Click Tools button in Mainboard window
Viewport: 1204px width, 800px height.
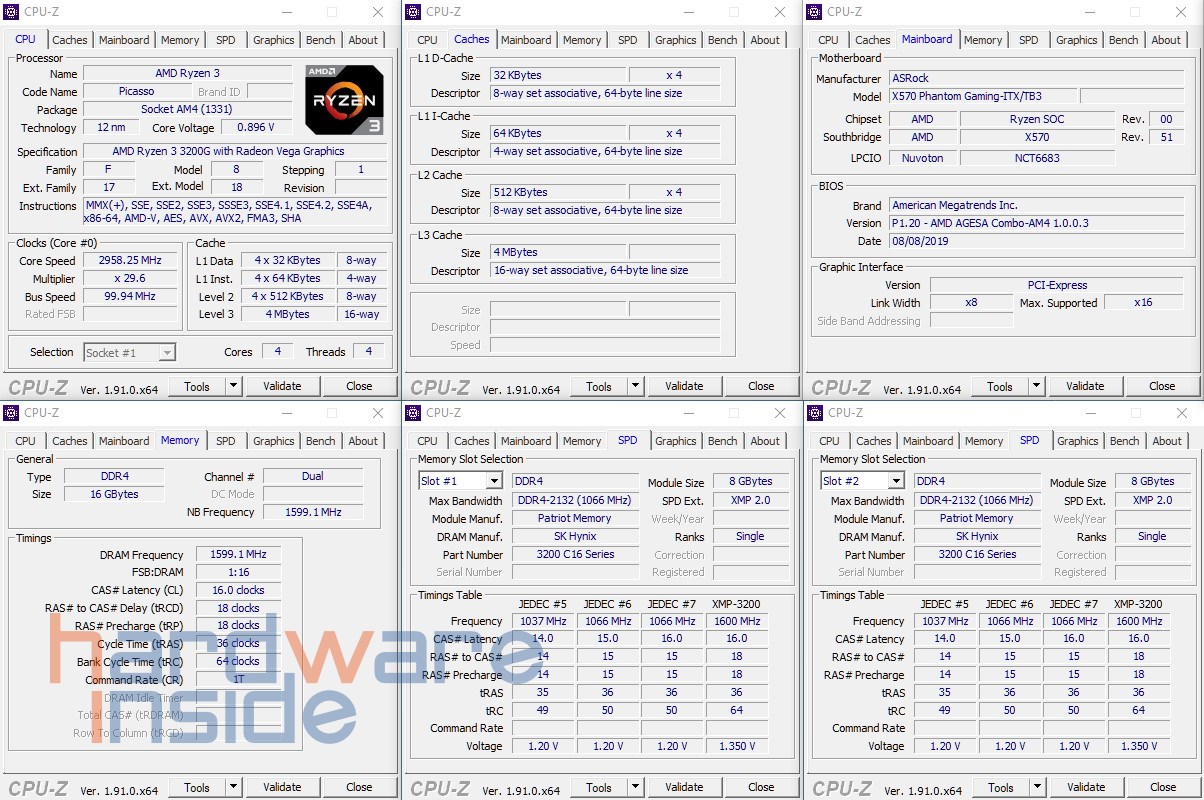[x=1000, y=386]
